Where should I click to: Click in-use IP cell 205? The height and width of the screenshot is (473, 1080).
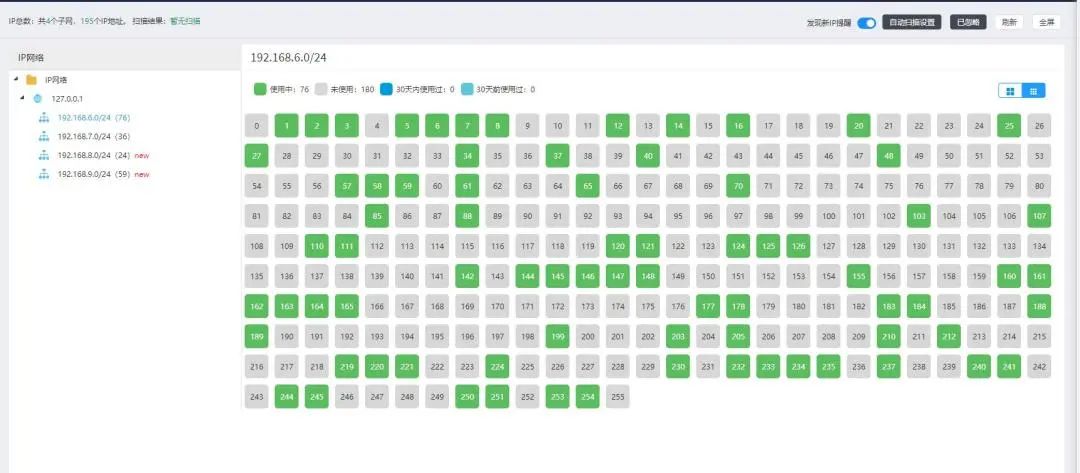click(738, 337)
